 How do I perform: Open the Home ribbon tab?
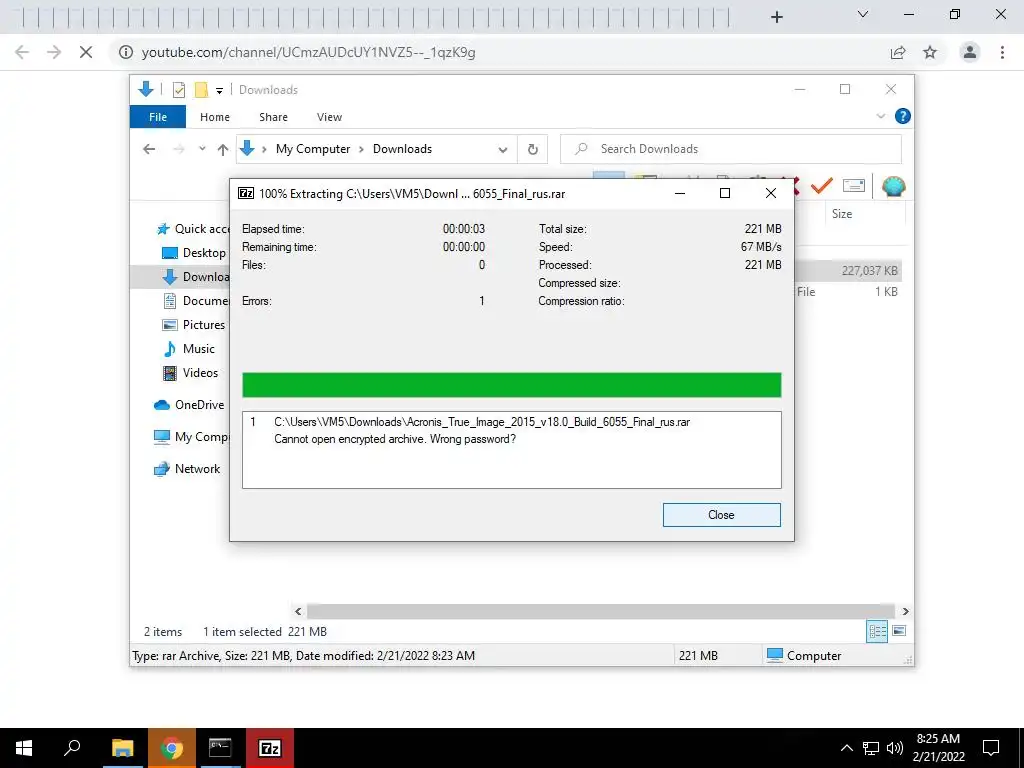215,117
